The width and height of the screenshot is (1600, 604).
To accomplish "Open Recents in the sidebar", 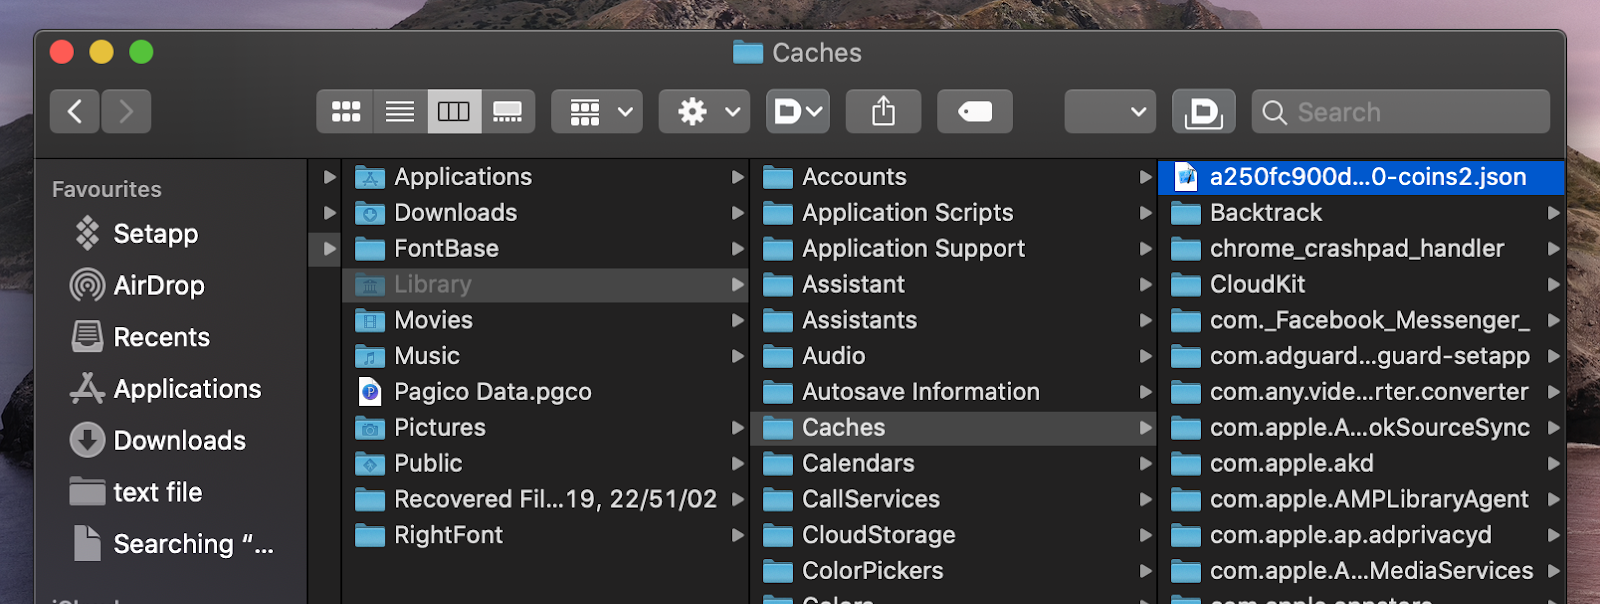I will [140, 337].
